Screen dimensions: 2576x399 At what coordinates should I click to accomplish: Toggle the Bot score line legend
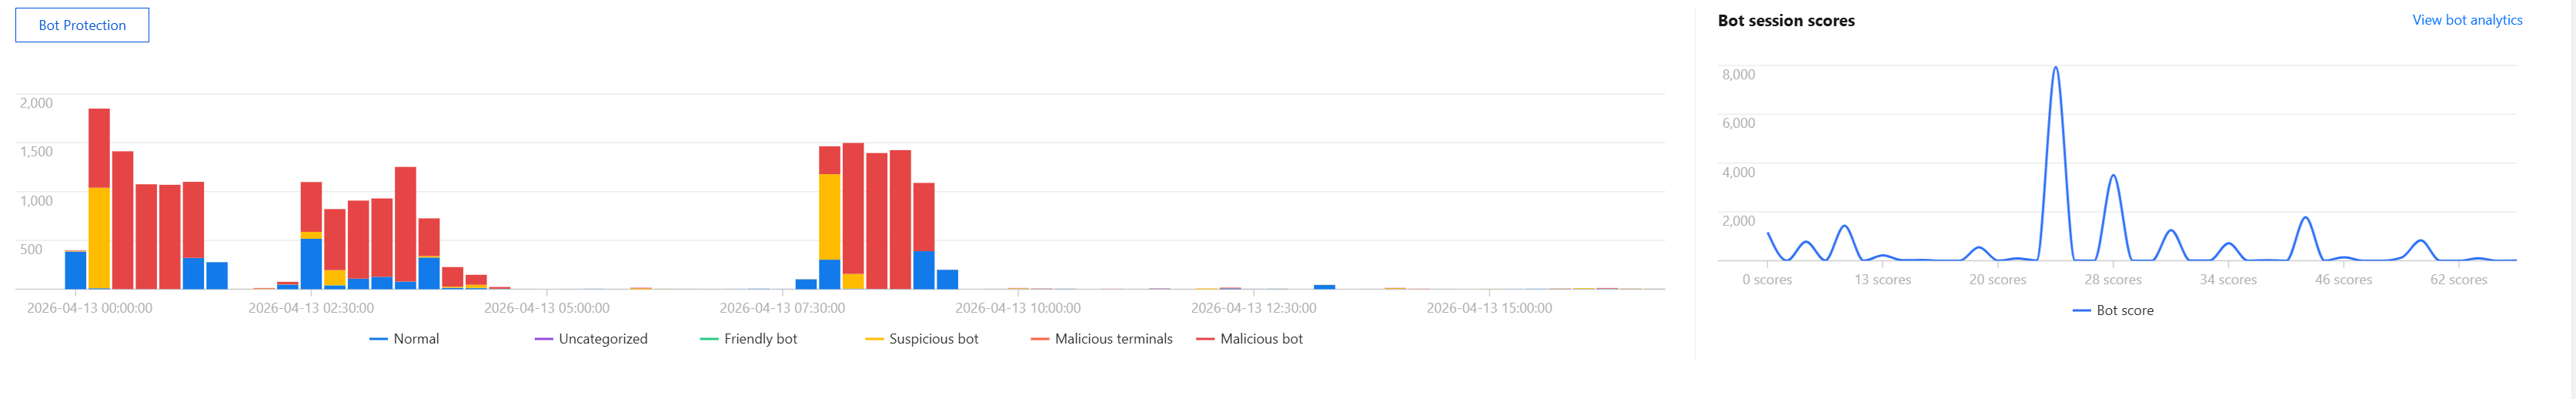2113,311
